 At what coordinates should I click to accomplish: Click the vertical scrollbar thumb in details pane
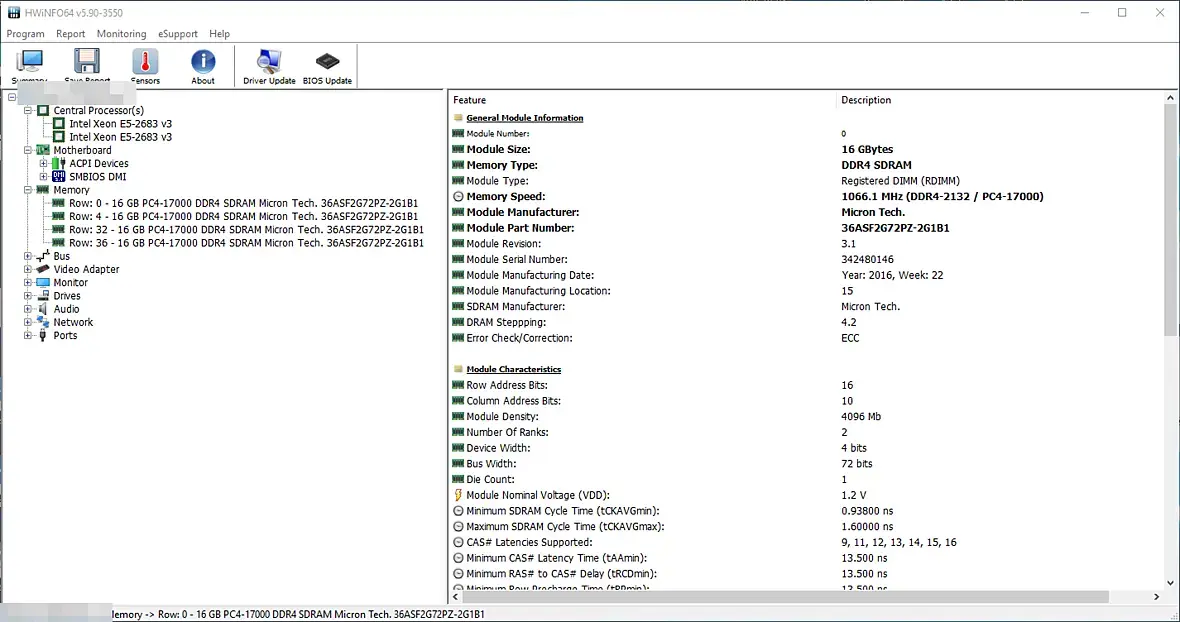coord(1170,220)
